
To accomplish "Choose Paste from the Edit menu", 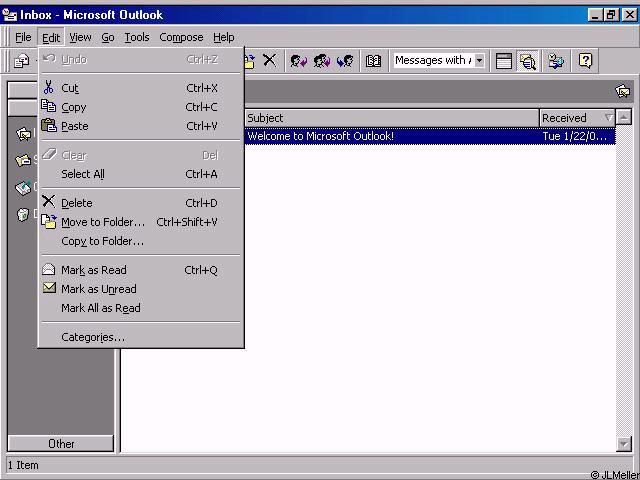I will pyautogui.click(x=141, y=126).
